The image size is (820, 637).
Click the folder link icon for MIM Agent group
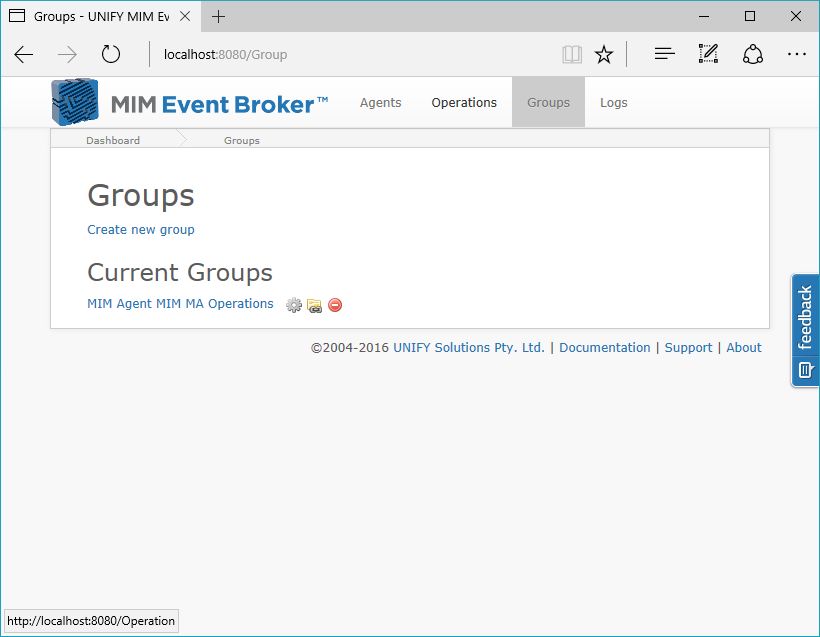[314, 305]
